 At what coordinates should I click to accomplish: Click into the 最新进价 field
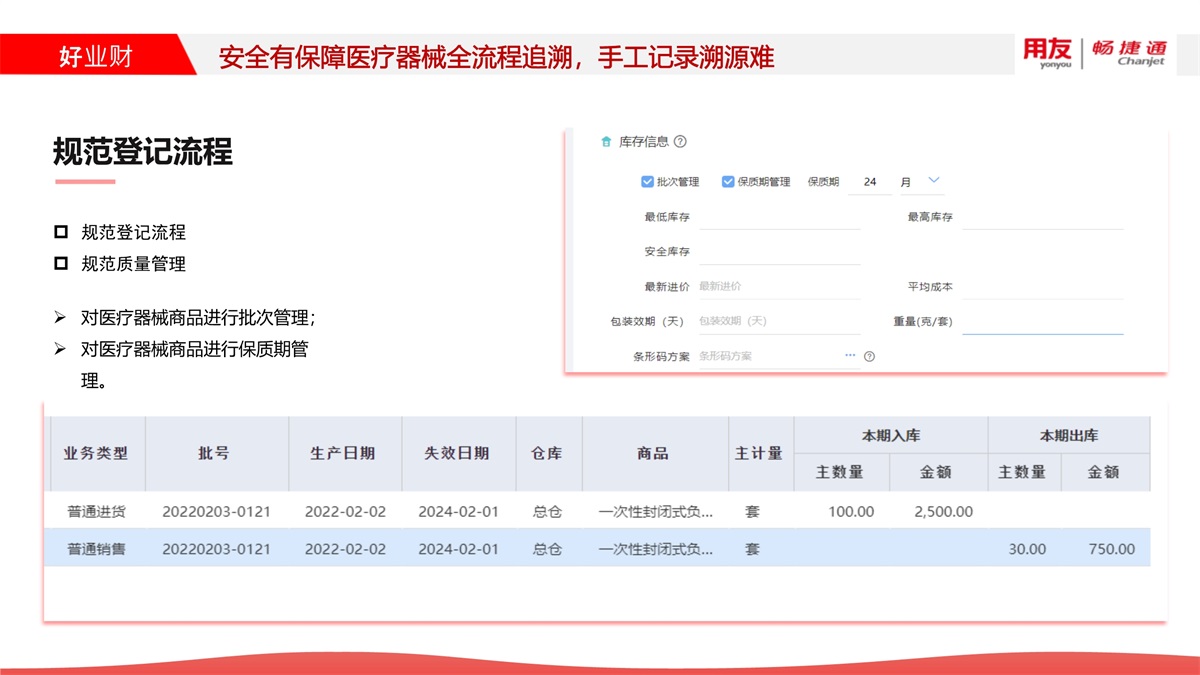coord(778,287)
